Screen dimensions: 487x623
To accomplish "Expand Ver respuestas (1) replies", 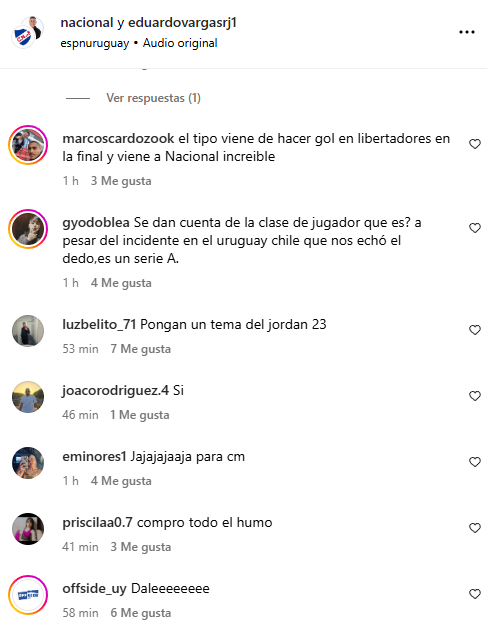I will pos(153,98).
